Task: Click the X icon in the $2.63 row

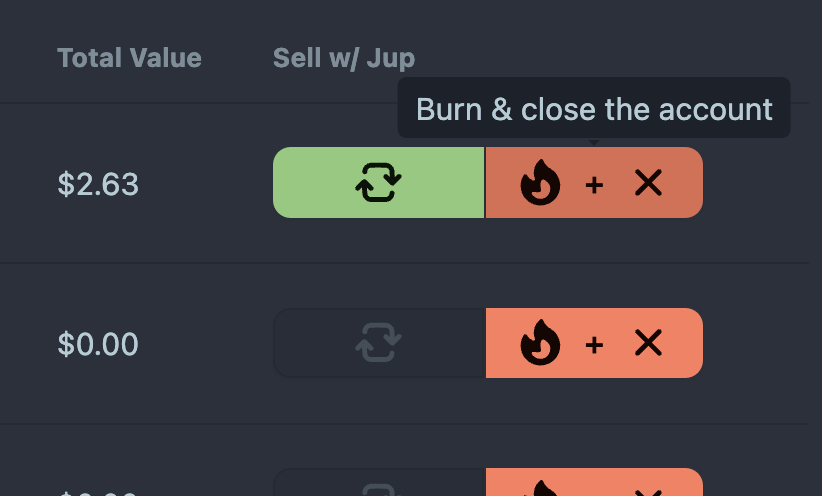Action: pos(648,183)
